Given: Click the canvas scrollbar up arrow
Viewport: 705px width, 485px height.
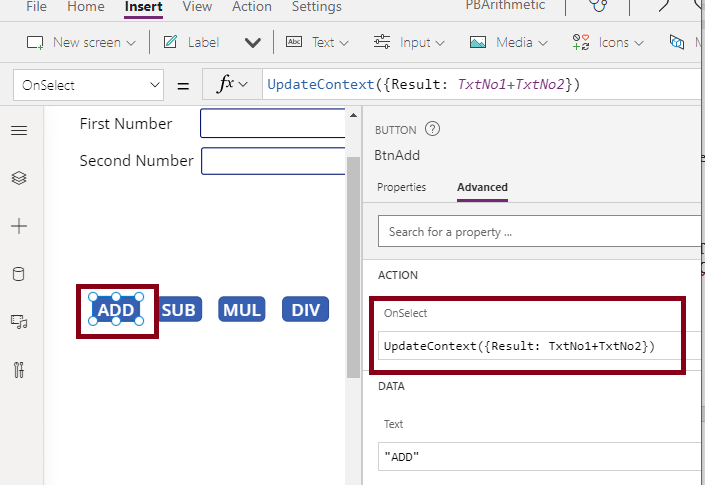Looking at the screenshot, I should coord(353,116).
